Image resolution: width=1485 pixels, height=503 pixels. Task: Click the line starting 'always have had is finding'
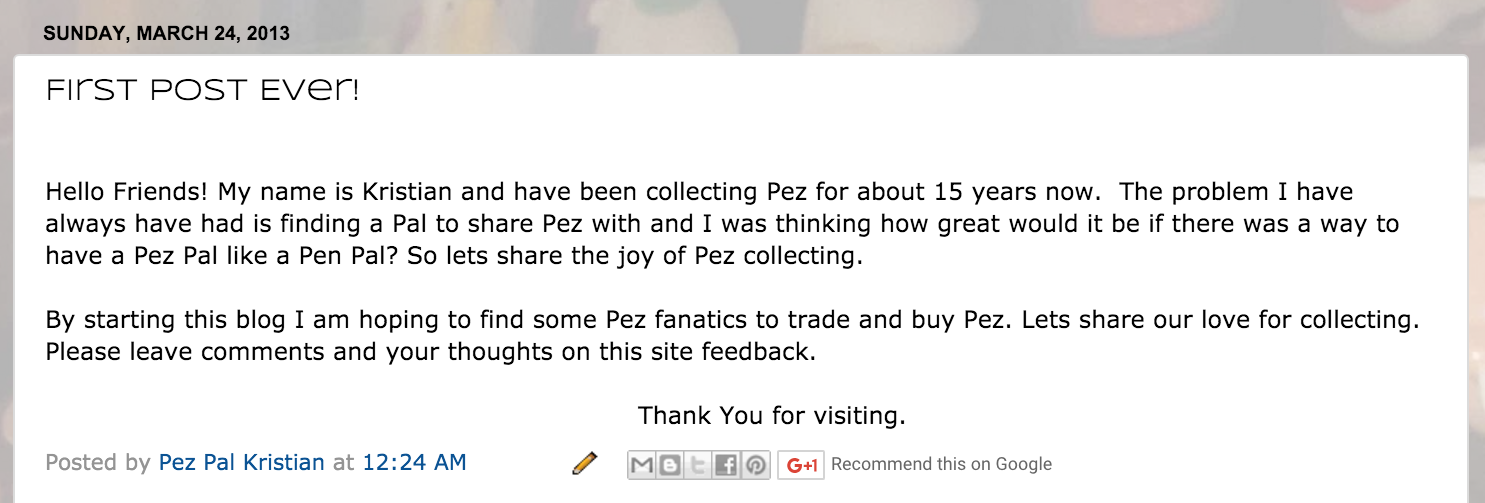point(721,224)
